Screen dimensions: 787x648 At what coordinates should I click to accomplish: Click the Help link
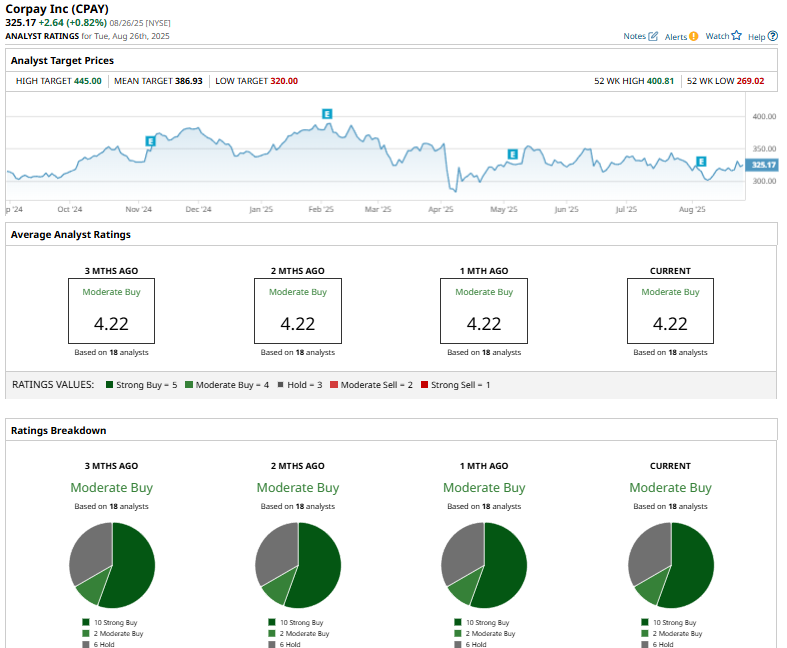756,37
